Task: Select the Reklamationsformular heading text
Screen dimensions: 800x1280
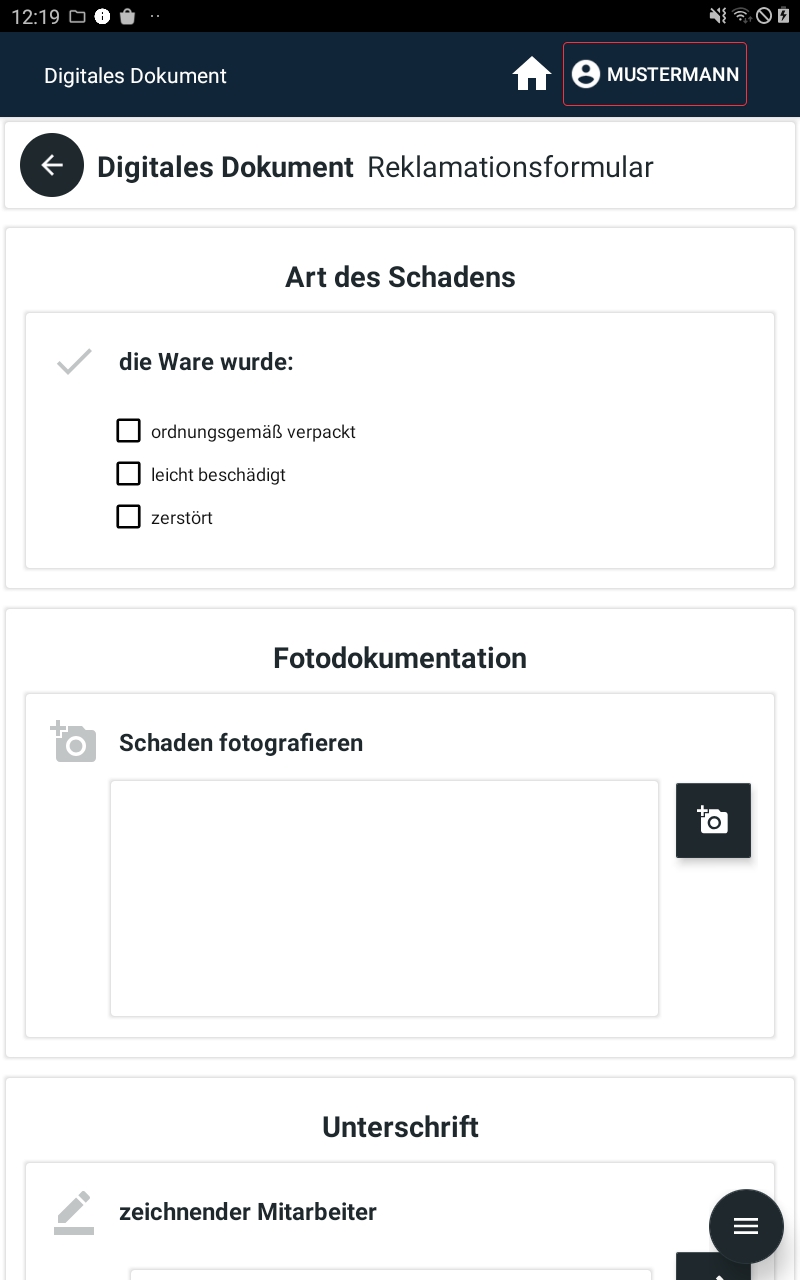Action: pos(510,167)
